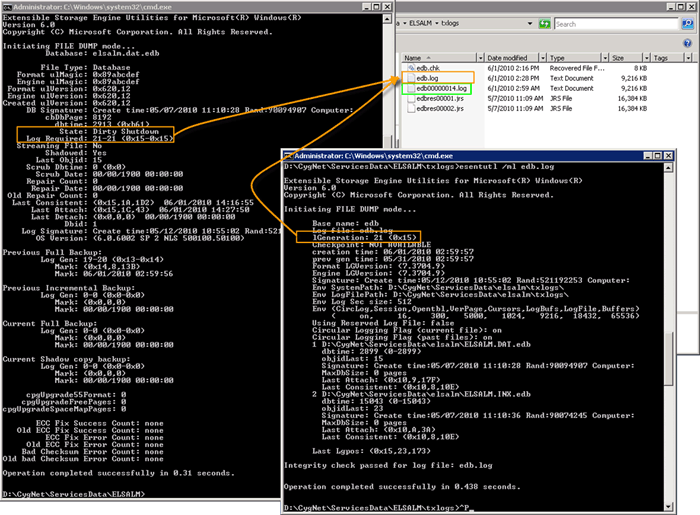Expand breadcrumb arrow before txlogs
This screenshot has height=515, width=700.
coord(437,23)
